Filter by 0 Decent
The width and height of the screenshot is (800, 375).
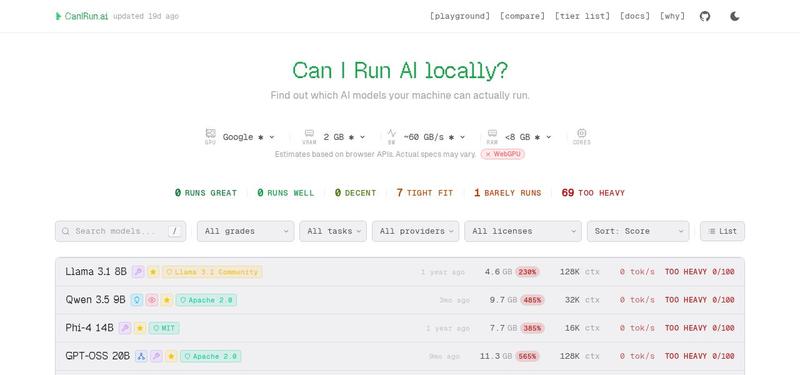[356, 193]
